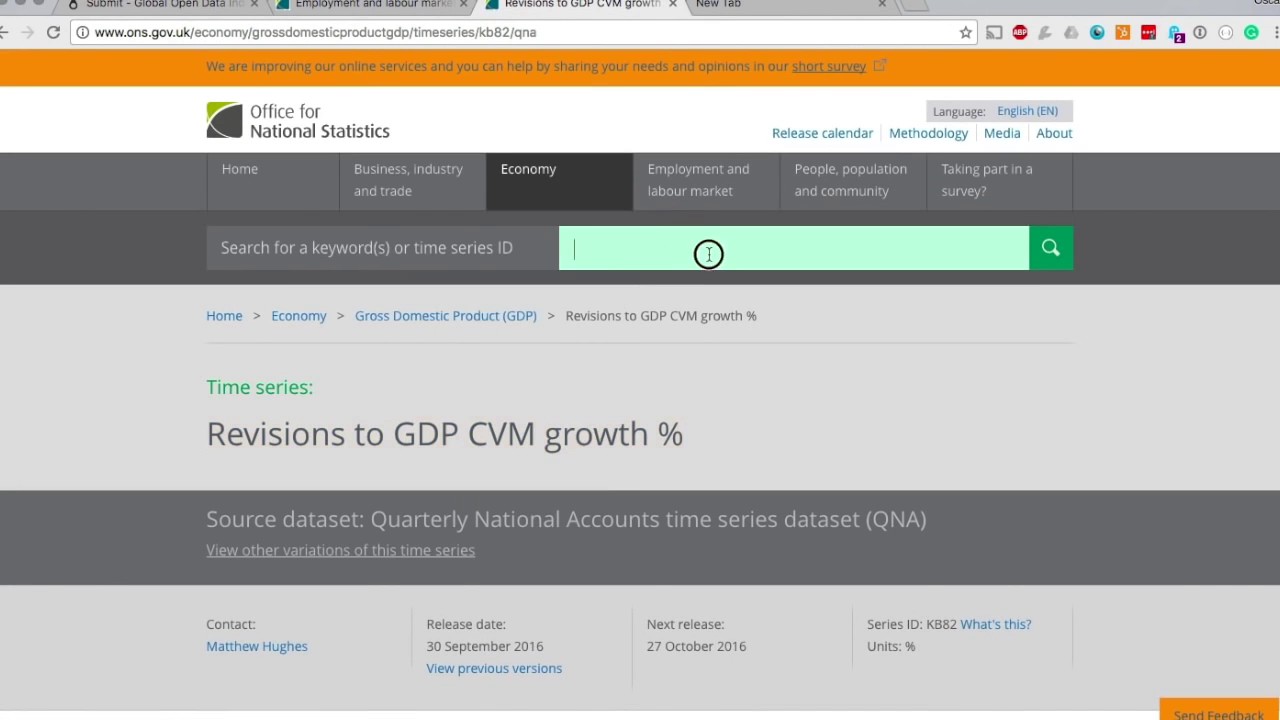Screen dimensions: 1280x720
Task: Open the Media link
Action: click(x=1002, y=133)
